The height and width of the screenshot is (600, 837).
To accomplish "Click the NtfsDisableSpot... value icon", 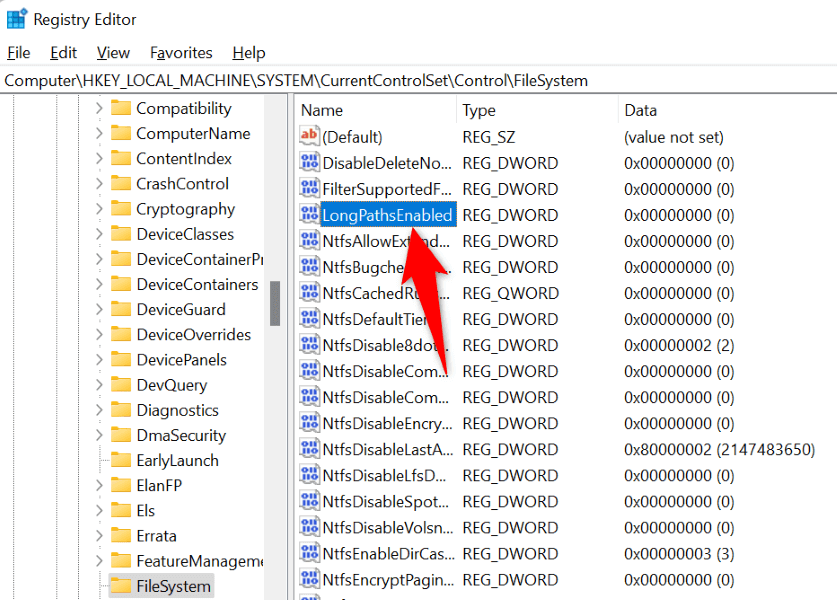I will click(x=310, y=501).
